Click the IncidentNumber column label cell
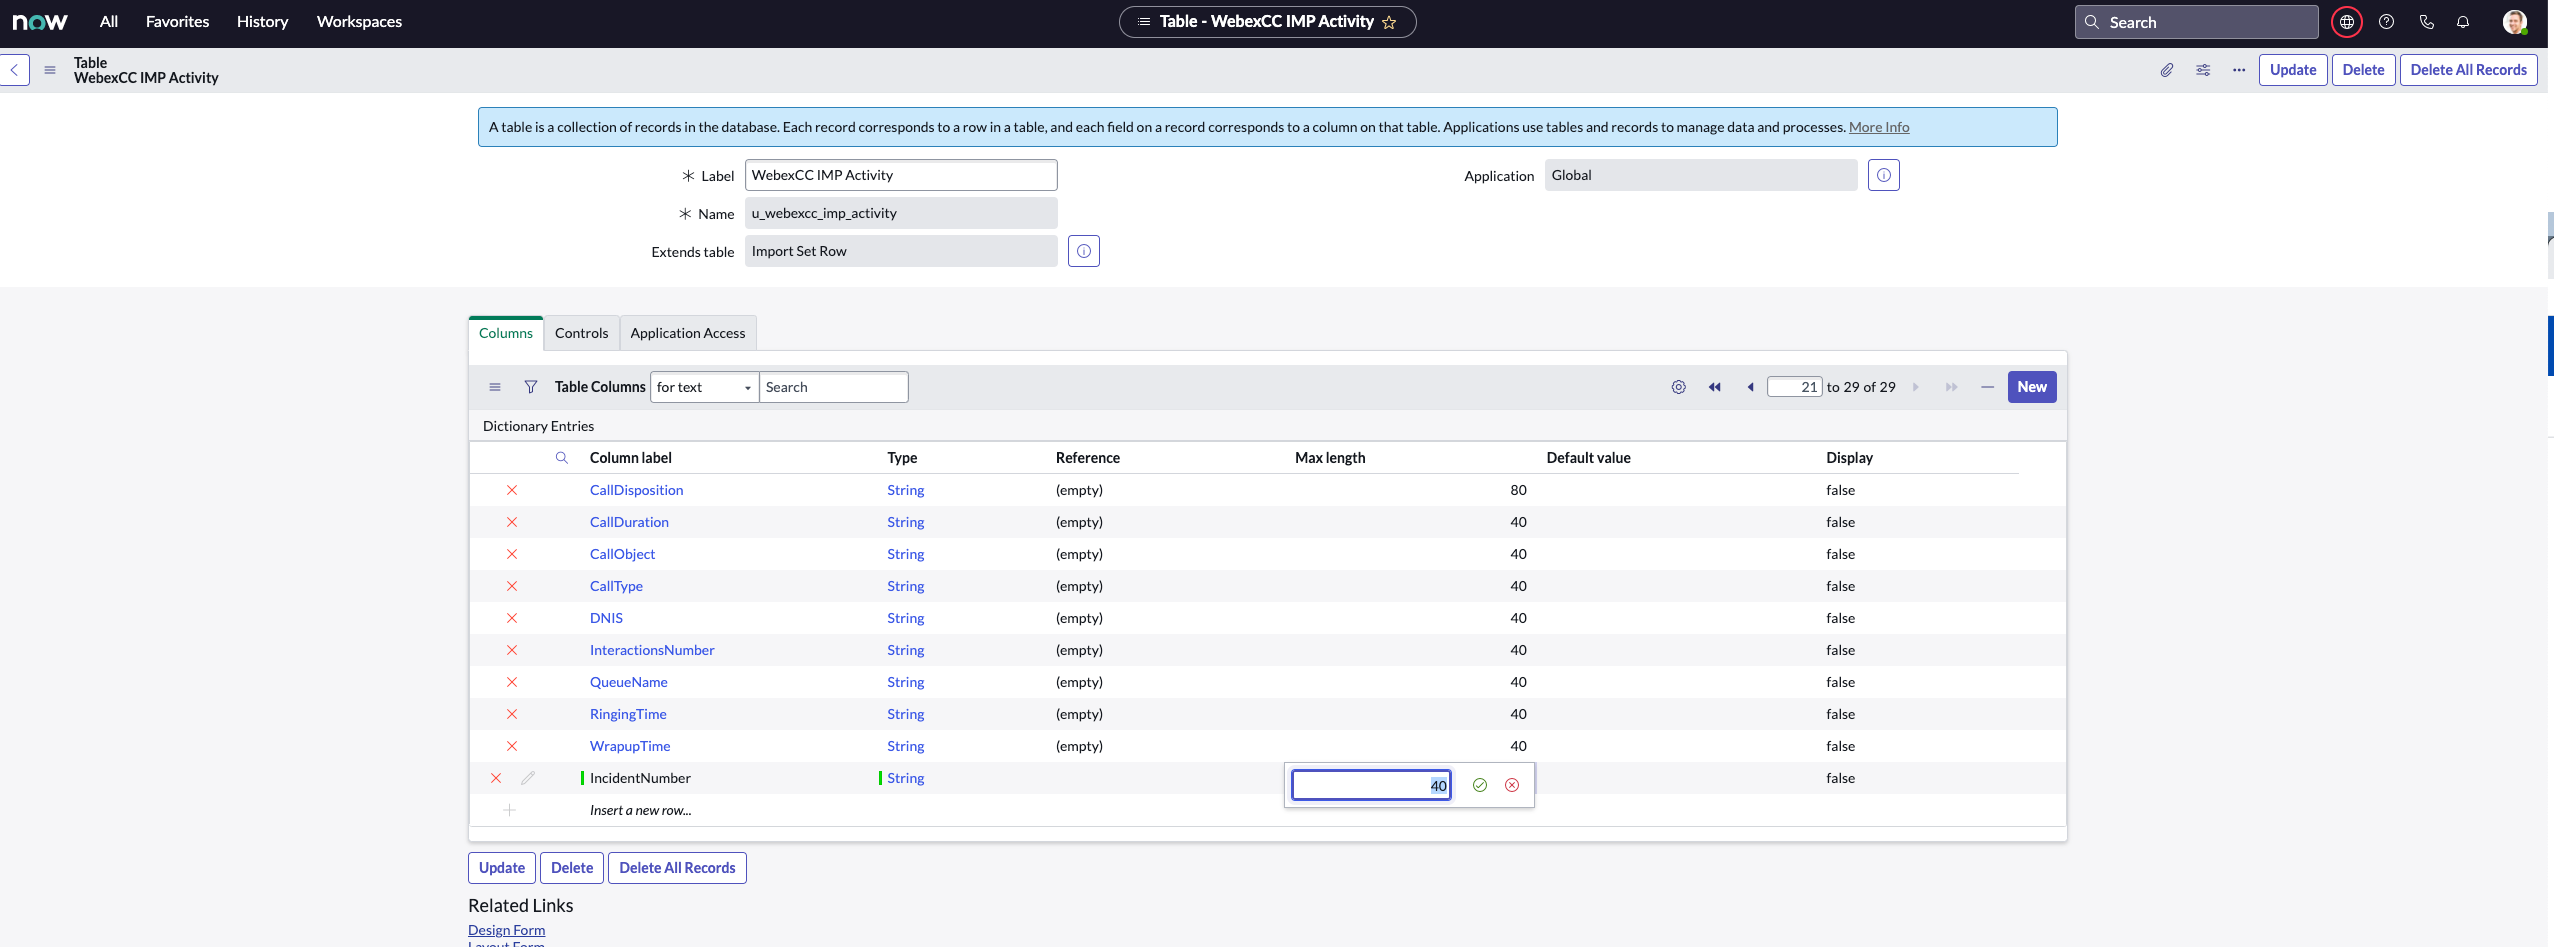Screen dimensions: 2554x947 coord(640,778)
